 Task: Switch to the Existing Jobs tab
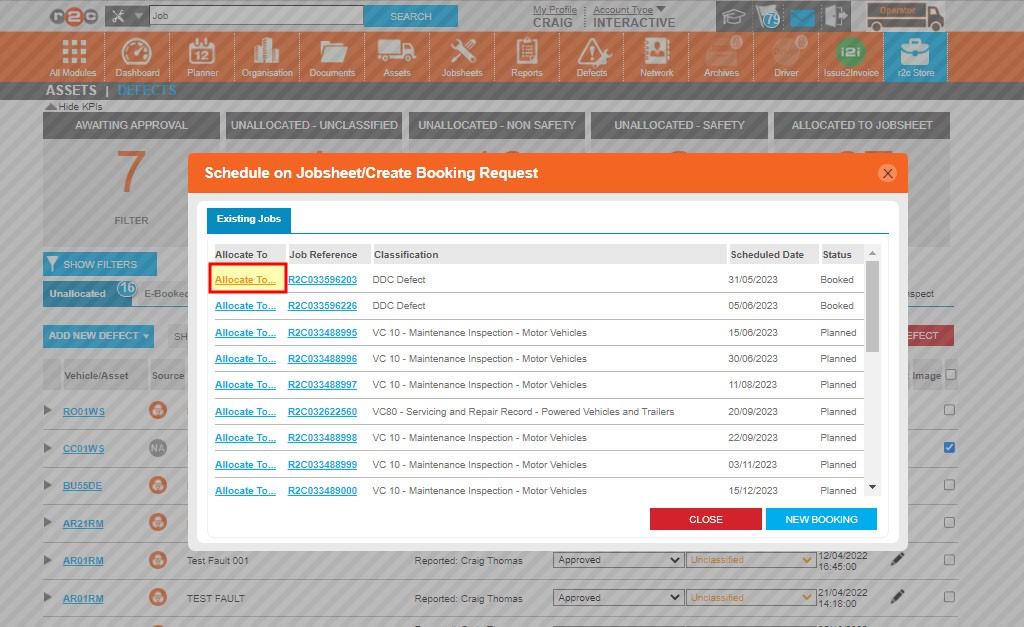[247, 220]
